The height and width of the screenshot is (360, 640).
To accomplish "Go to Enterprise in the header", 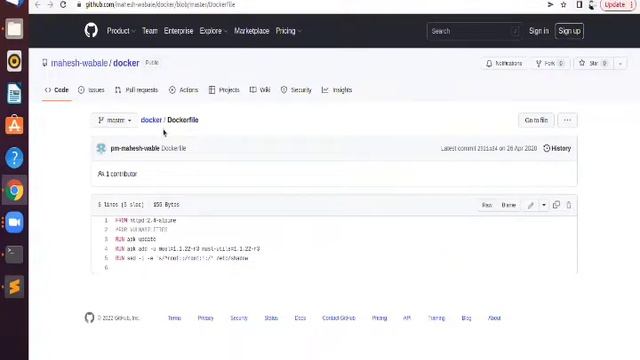I will click(178, 31).
